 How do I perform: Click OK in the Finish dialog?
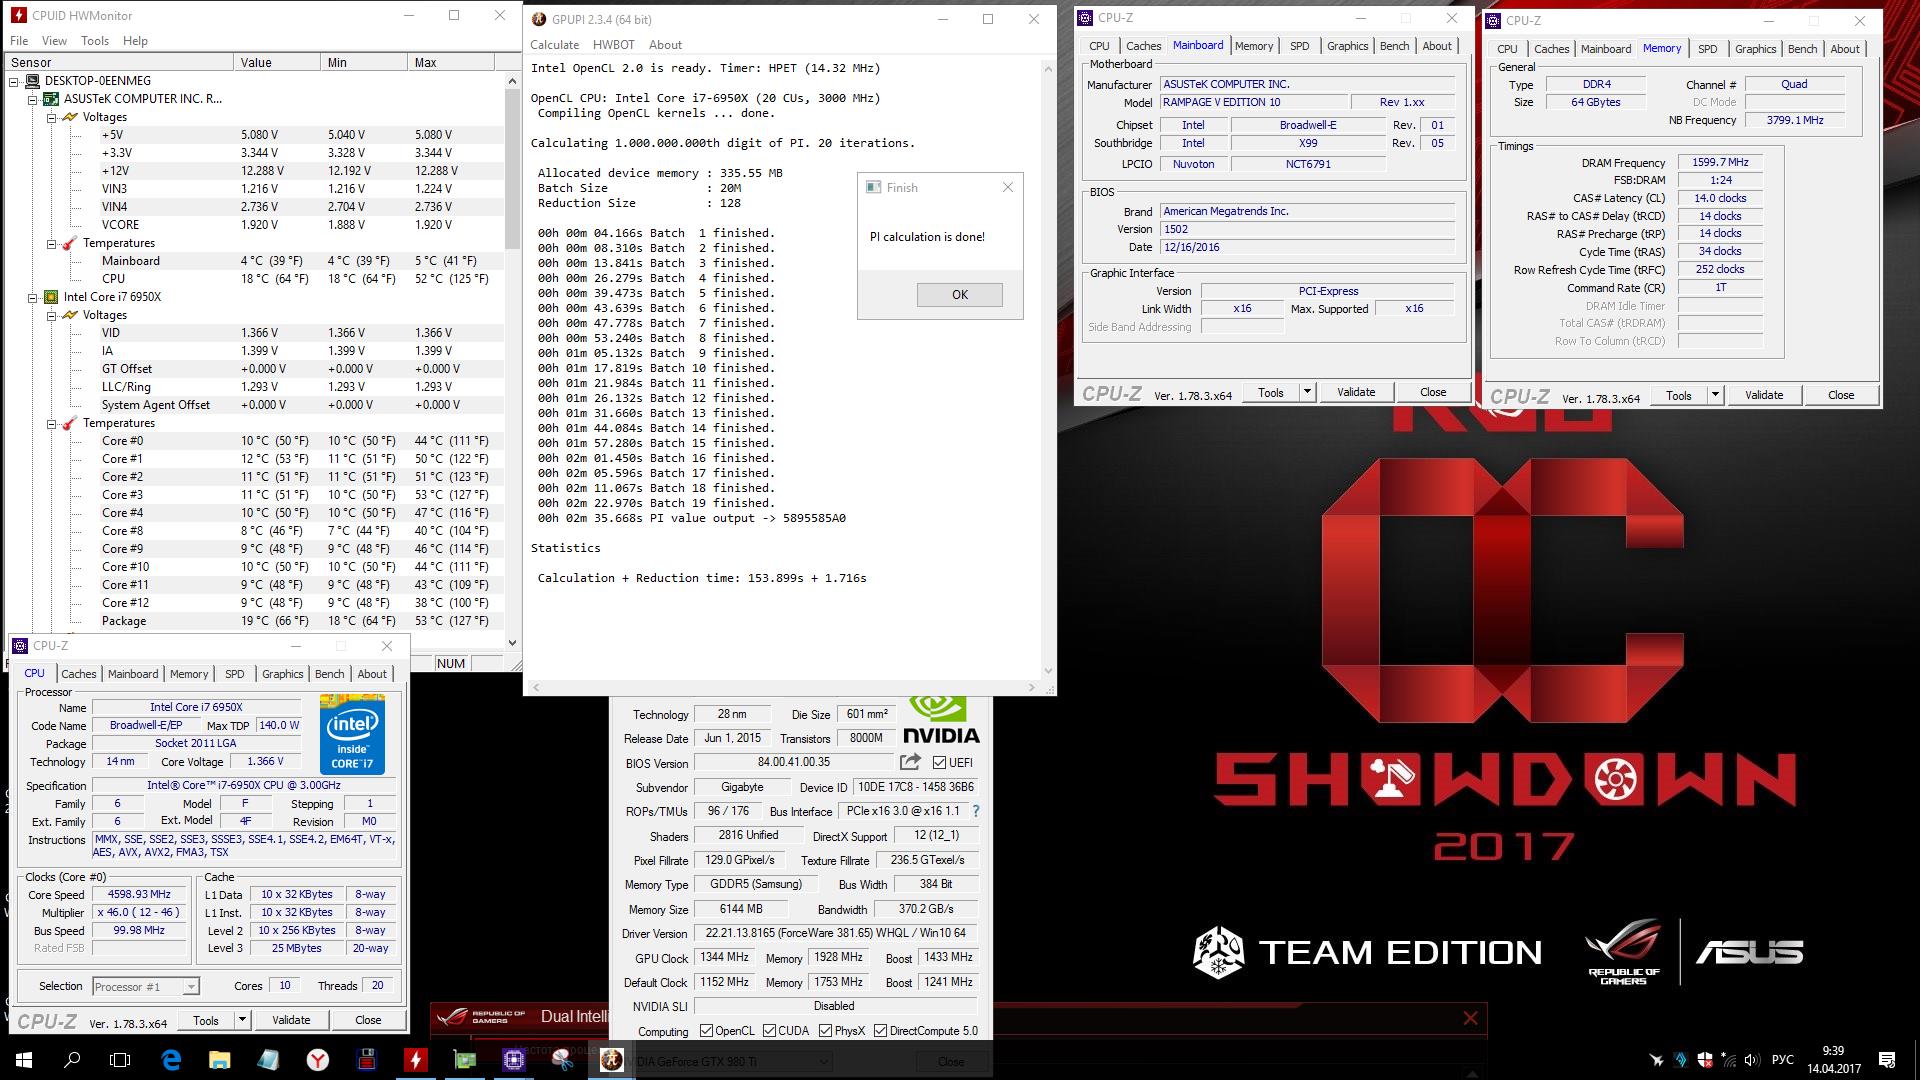click(x=960, y=294)
